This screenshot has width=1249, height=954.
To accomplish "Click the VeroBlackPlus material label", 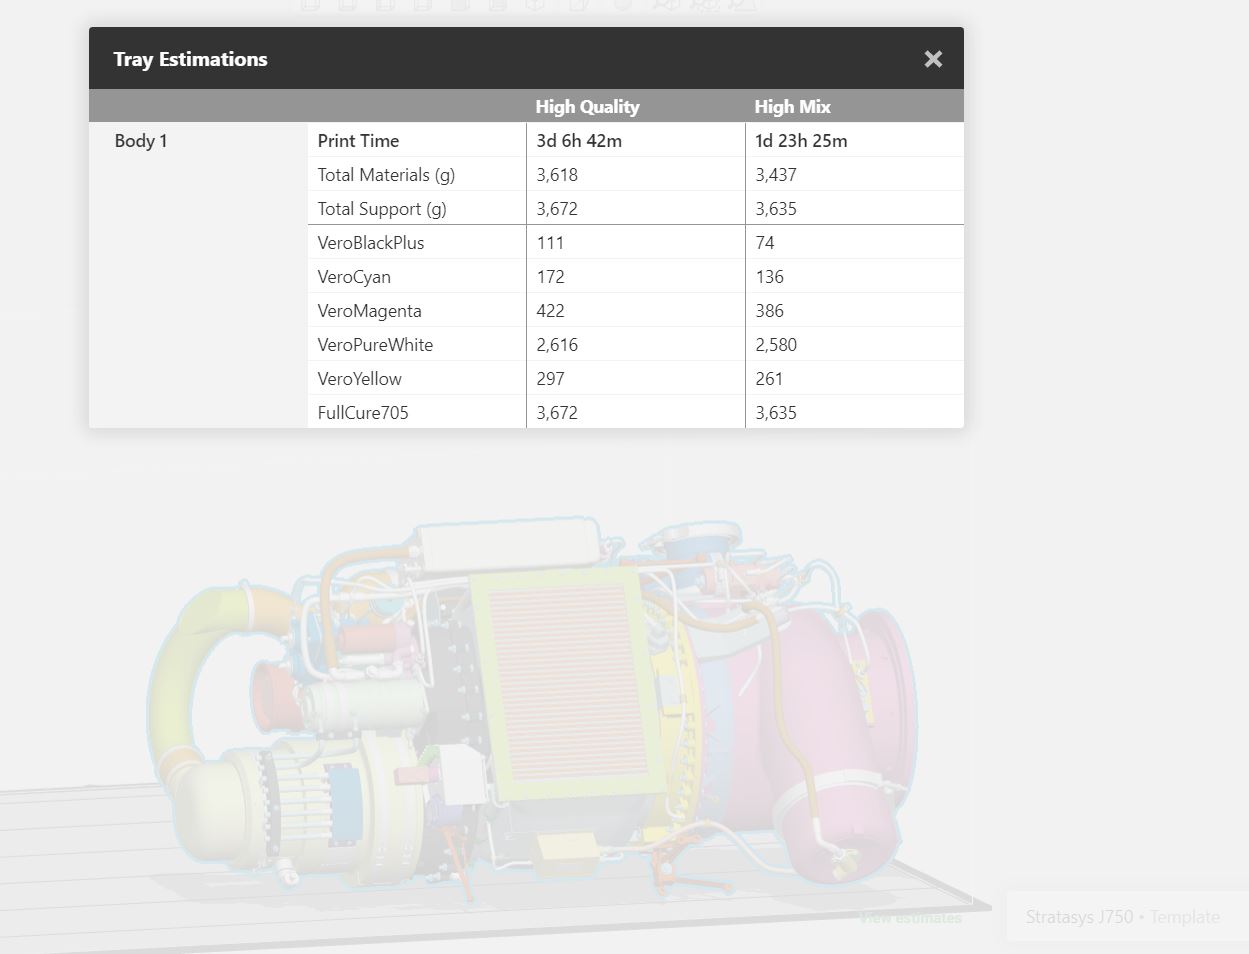I will click(371, 243).
